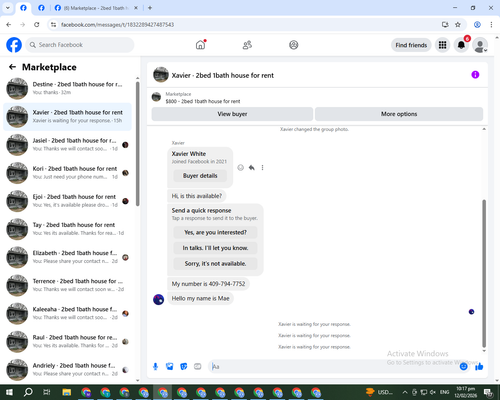Screen dimensions: 500x400
Task: Open Windows taskbar search
Action: tap(28, 392)
